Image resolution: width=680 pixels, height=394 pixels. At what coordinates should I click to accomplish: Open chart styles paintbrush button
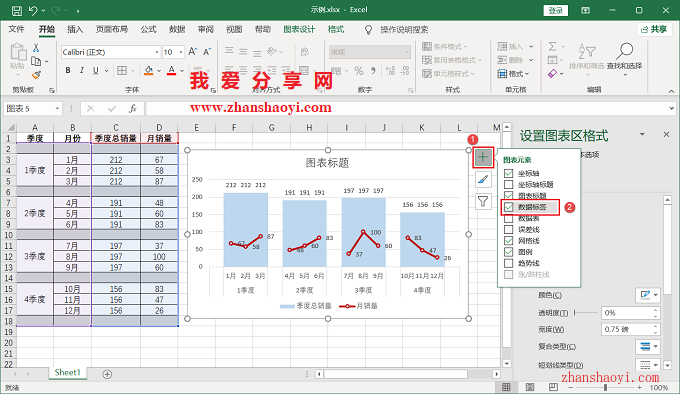pos(483,179)
